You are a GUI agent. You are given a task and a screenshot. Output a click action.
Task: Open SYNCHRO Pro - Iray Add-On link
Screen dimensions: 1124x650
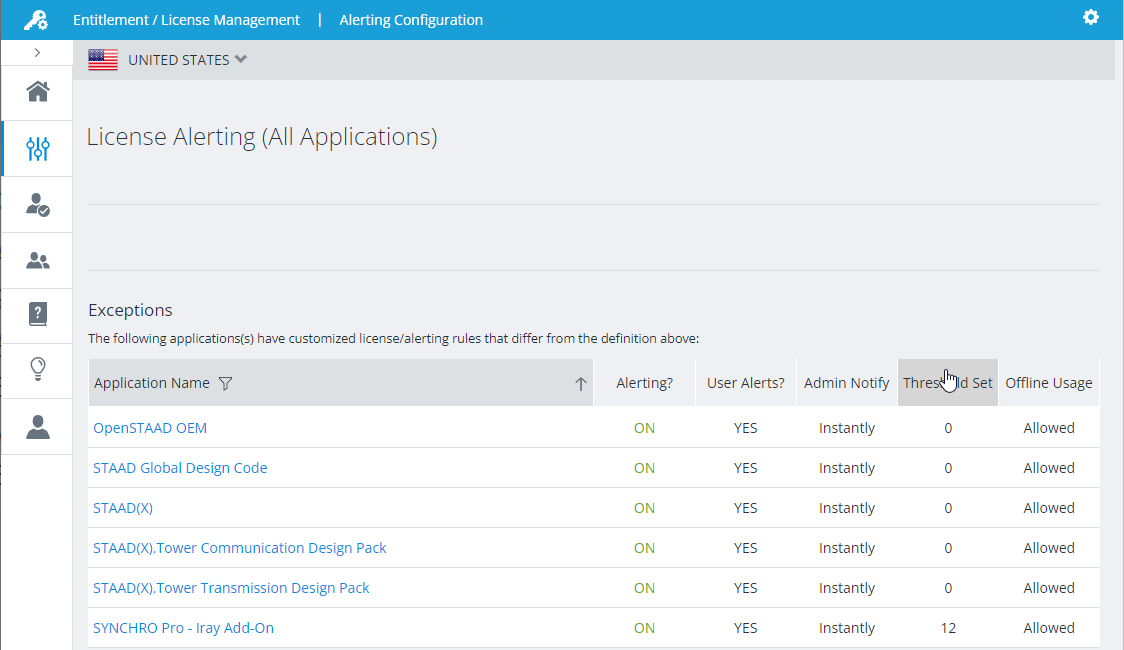coord(183,628)
